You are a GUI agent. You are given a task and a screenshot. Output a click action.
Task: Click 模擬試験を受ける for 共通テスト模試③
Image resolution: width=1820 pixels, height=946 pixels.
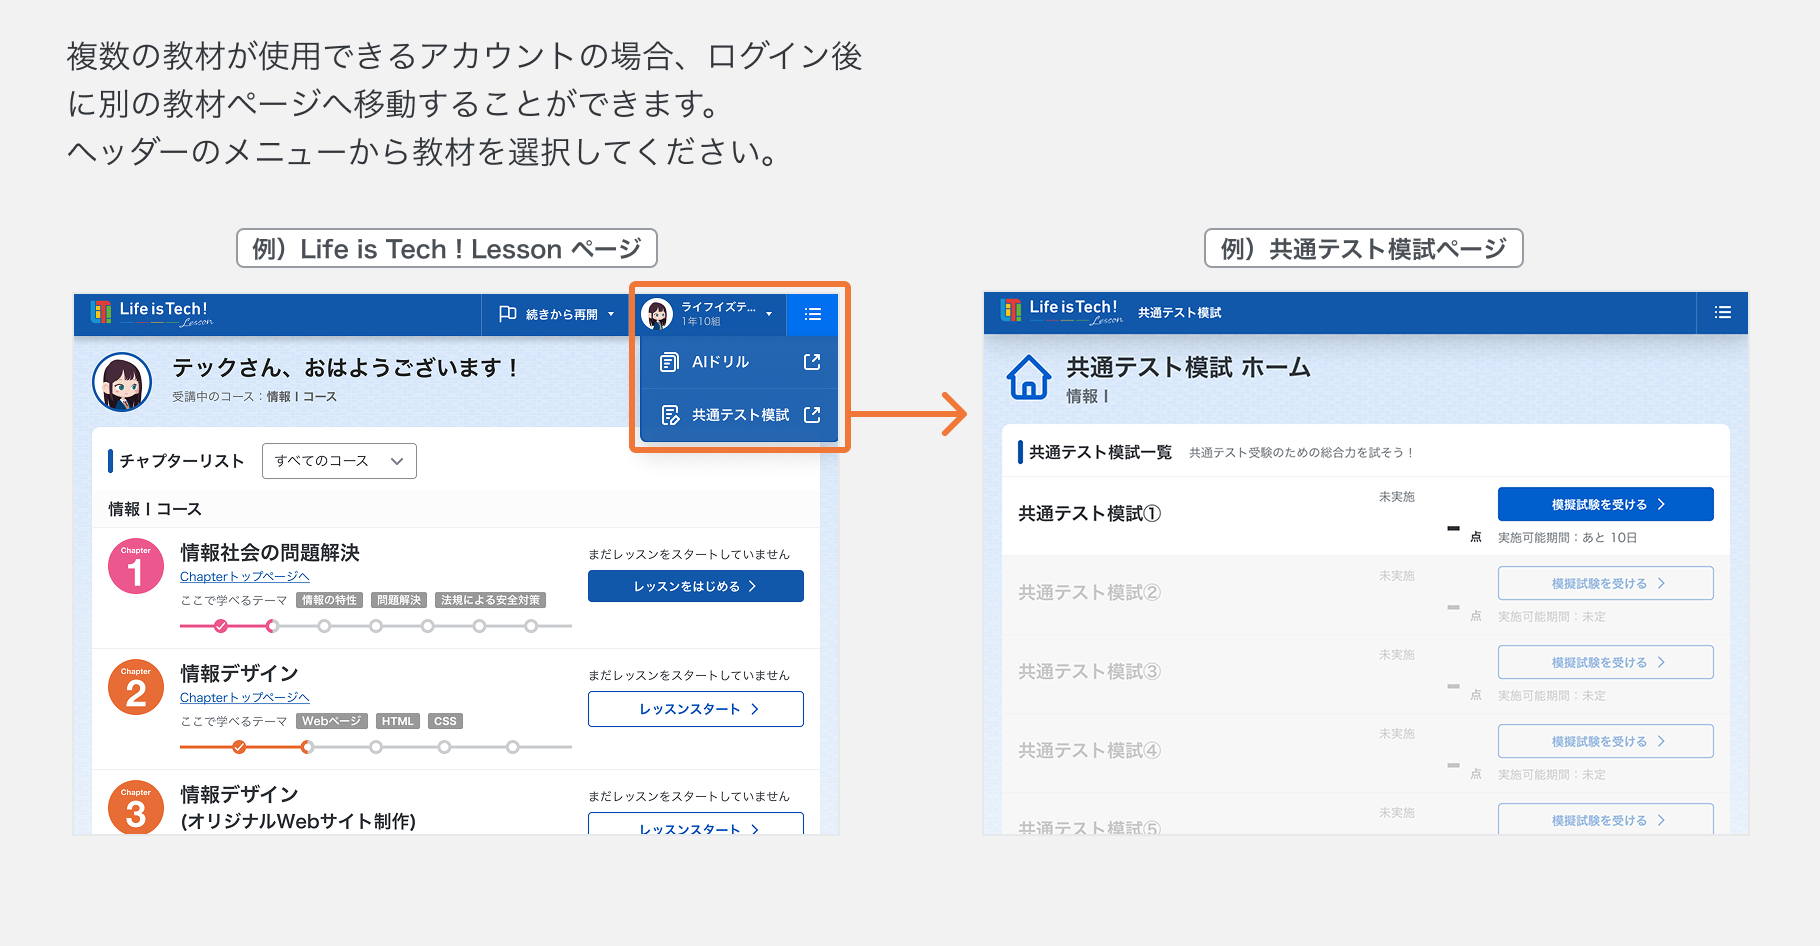click(1606, 662)
